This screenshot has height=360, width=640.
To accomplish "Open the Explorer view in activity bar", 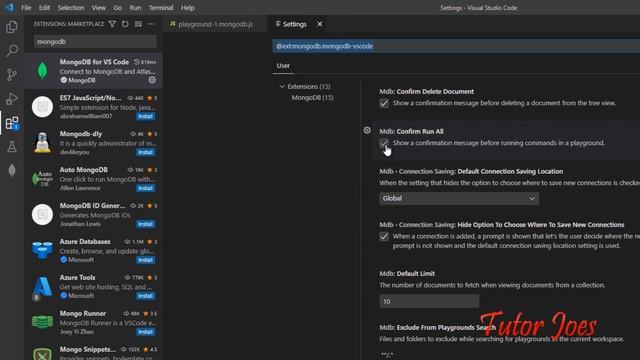I will point(12,27).
